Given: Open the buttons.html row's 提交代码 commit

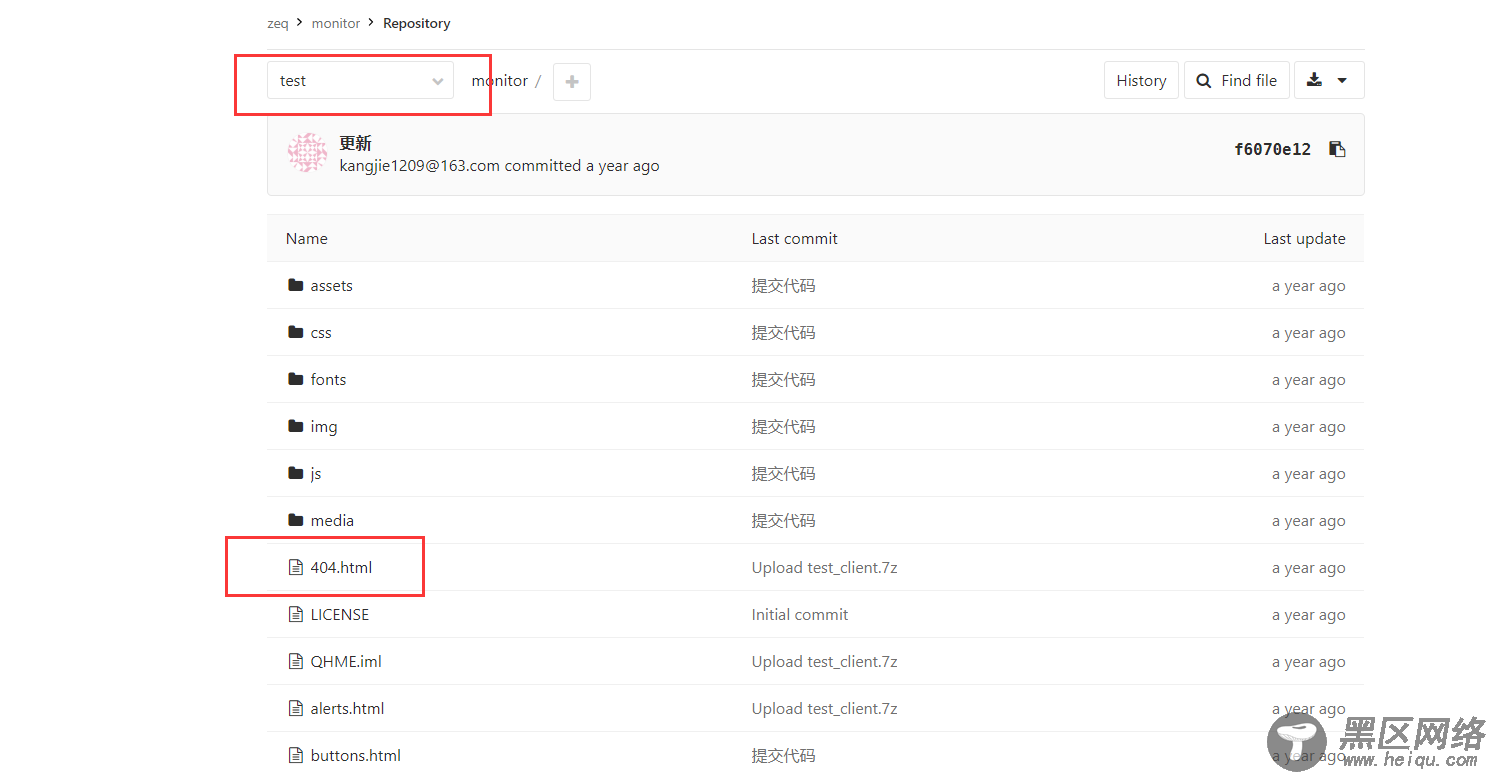Looking at the screenshot, I should [783, 756].
